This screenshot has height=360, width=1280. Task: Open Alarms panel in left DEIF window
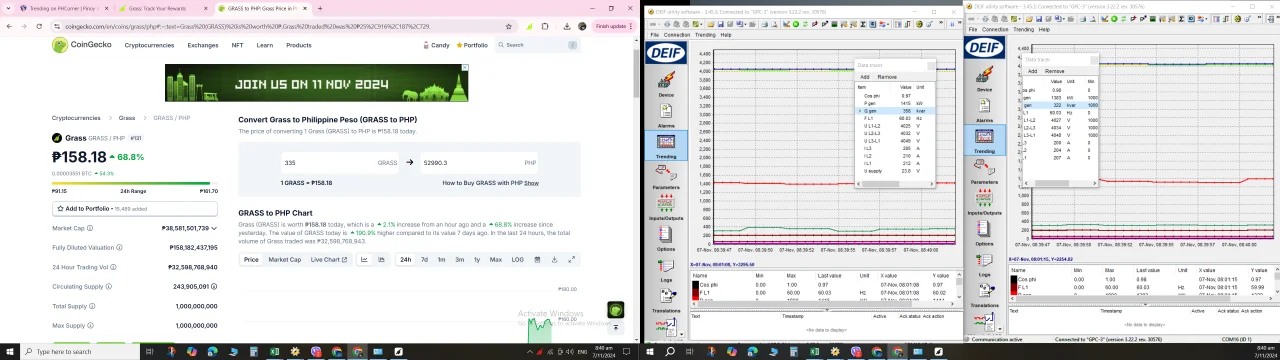coord(665,114)
